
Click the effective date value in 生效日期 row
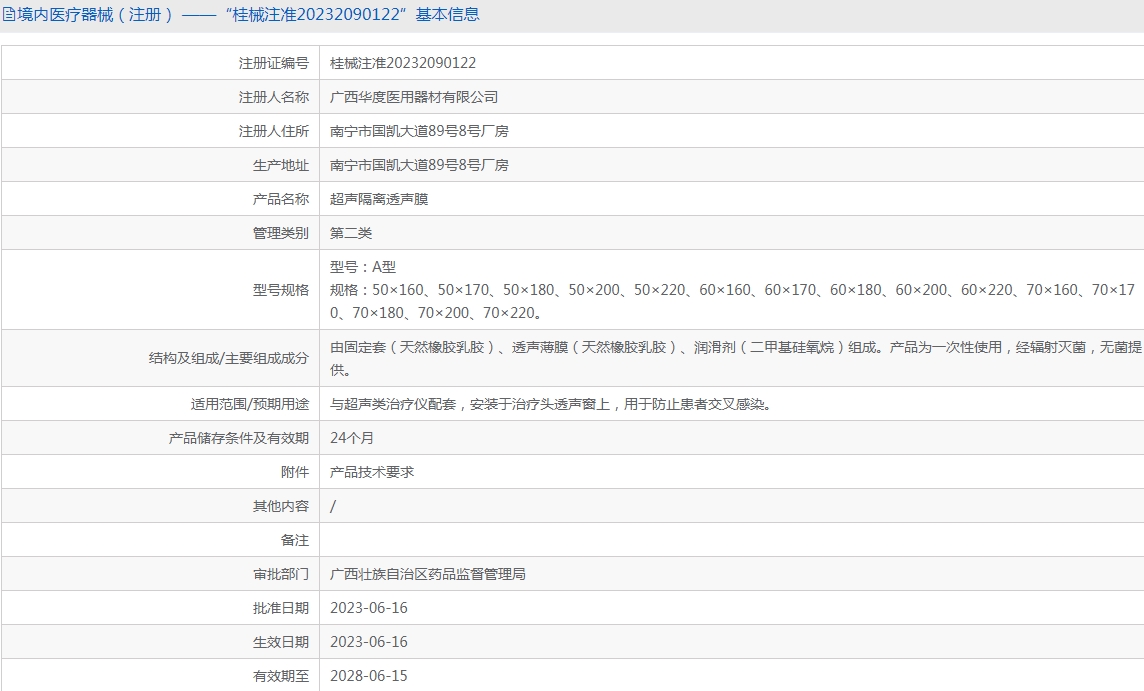[369, 642]
